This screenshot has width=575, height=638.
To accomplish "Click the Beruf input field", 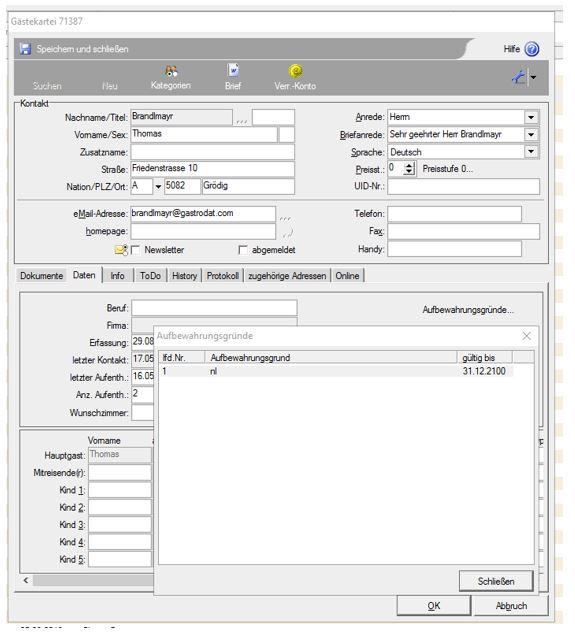I will tap(214, 308).
